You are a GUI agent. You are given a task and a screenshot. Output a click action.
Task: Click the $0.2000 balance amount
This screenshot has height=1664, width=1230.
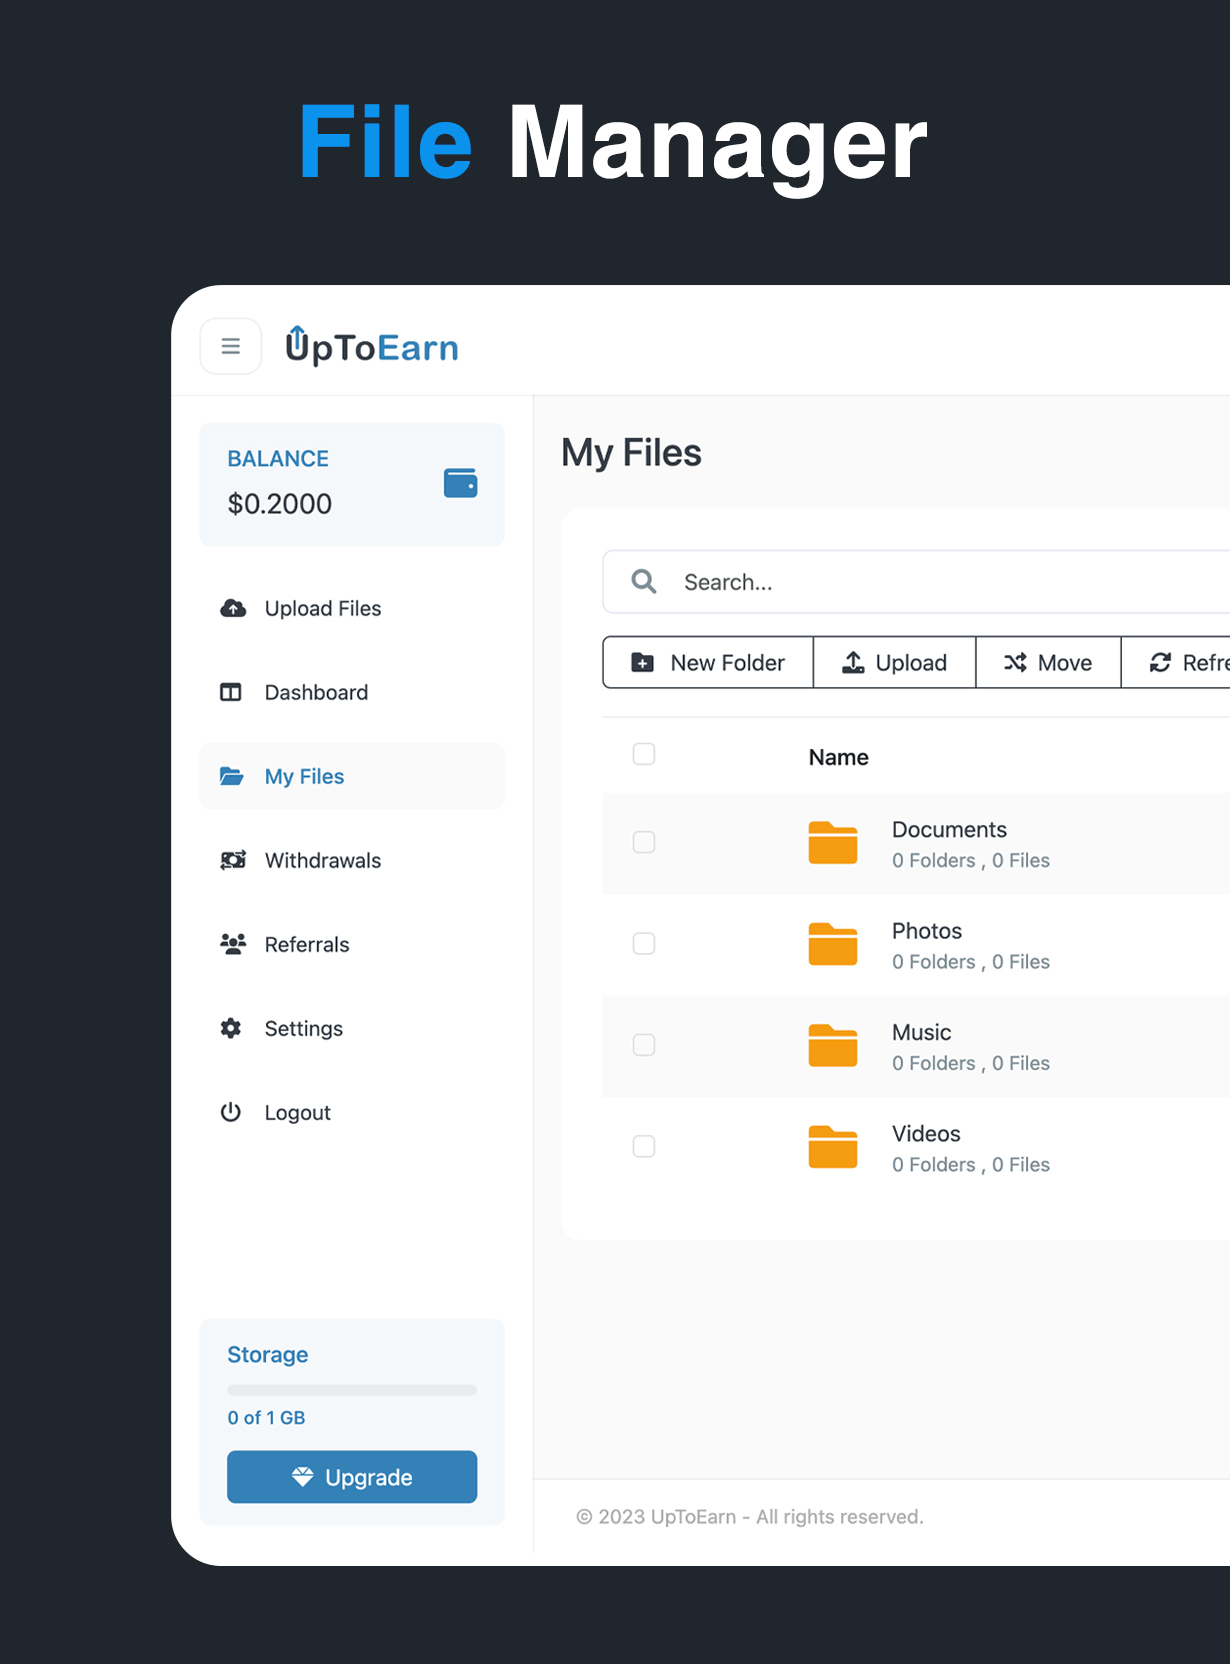coord(280,504)
